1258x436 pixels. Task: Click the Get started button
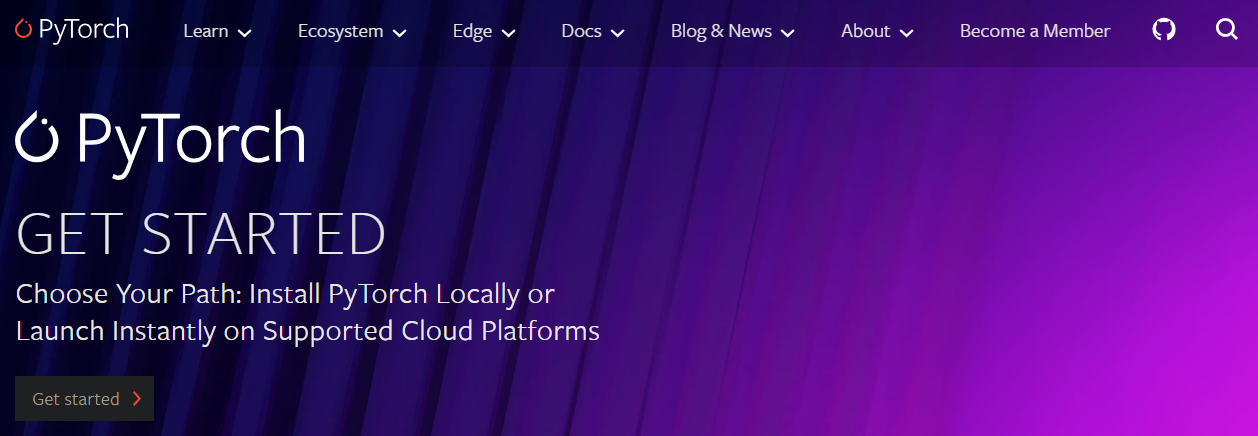click(85, 399)
